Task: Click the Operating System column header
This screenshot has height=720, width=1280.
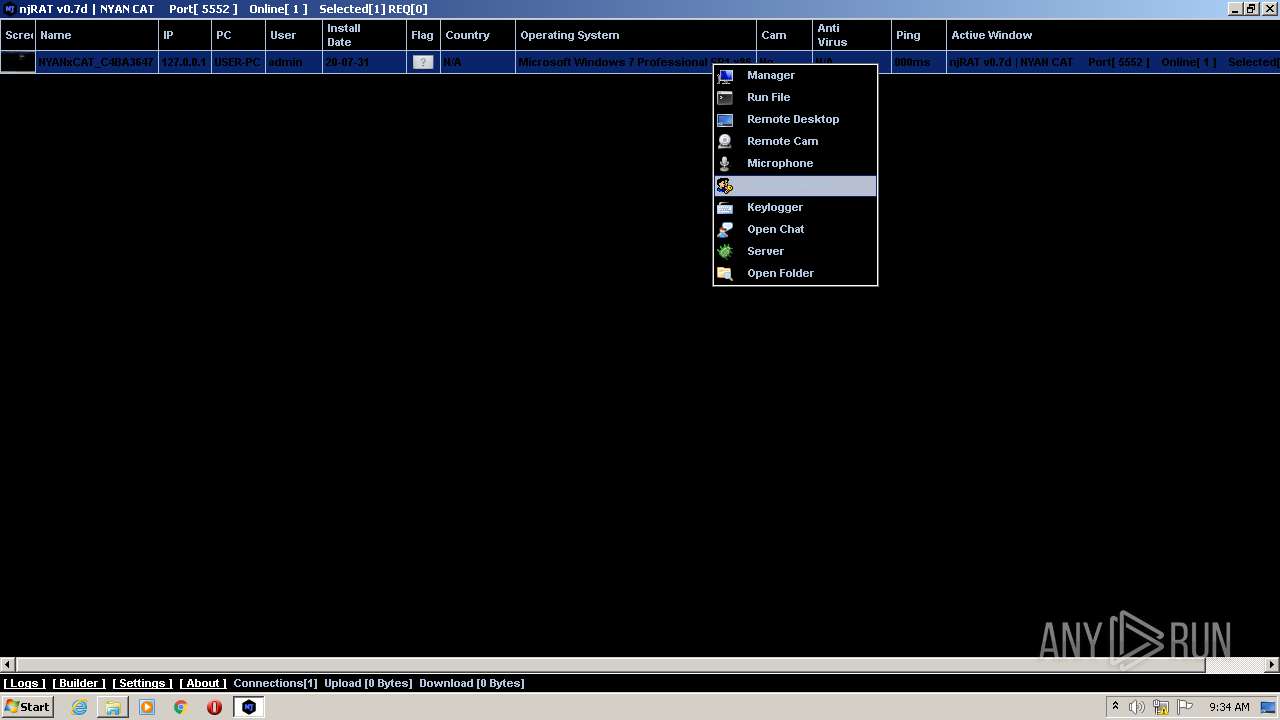Action: point(636,35)
